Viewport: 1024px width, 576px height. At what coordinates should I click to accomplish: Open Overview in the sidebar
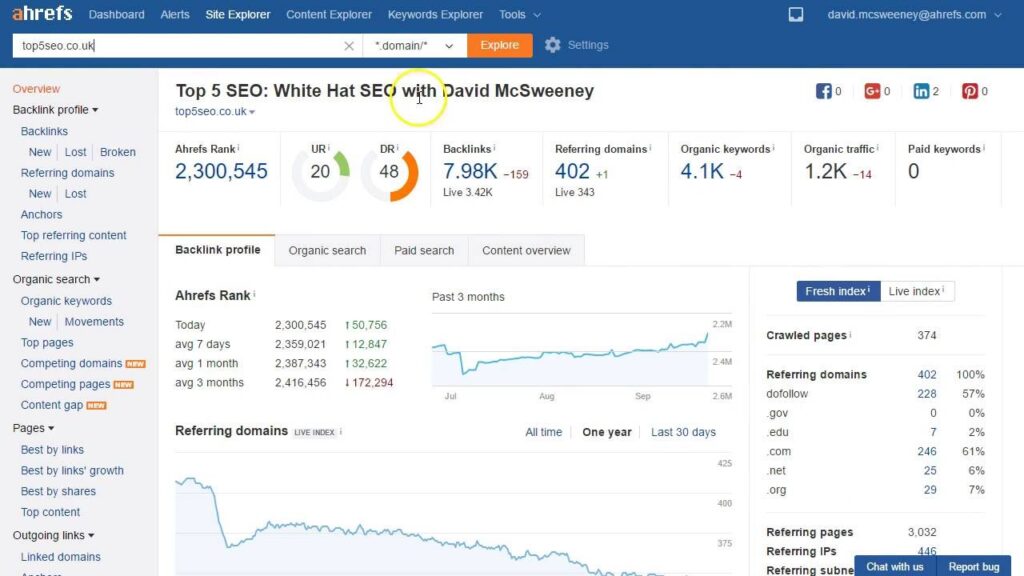36,89
